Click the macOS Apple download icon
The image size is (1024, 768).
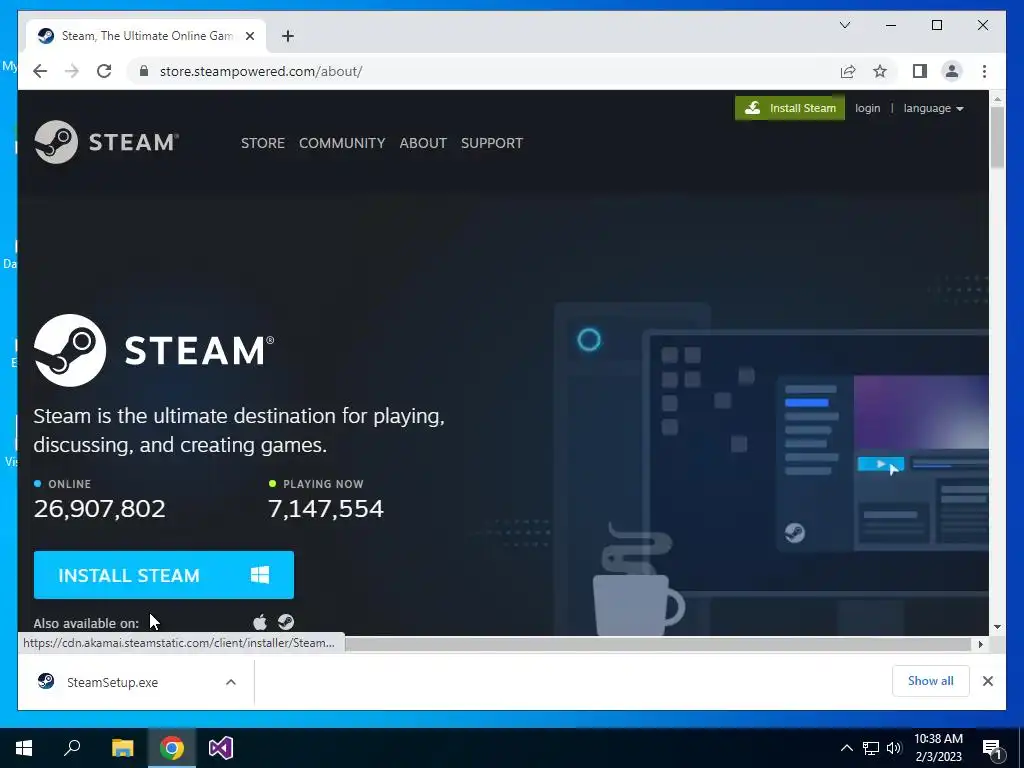click(x=260, y=622)
